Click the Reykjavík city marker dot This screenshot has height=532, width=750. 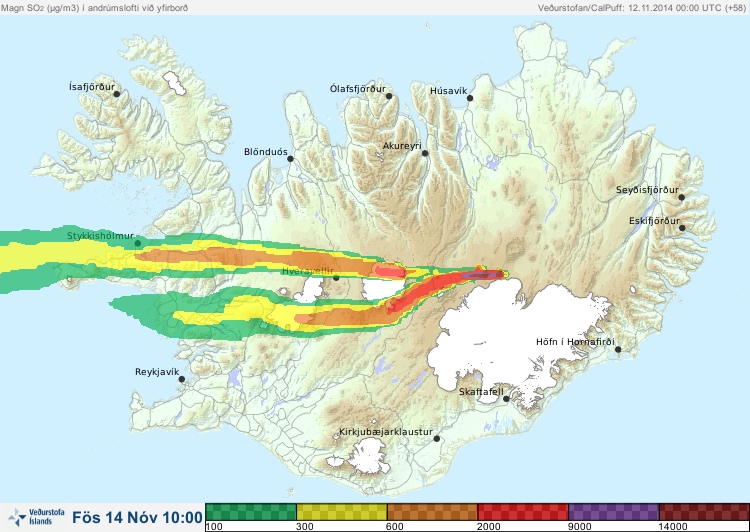182,379
